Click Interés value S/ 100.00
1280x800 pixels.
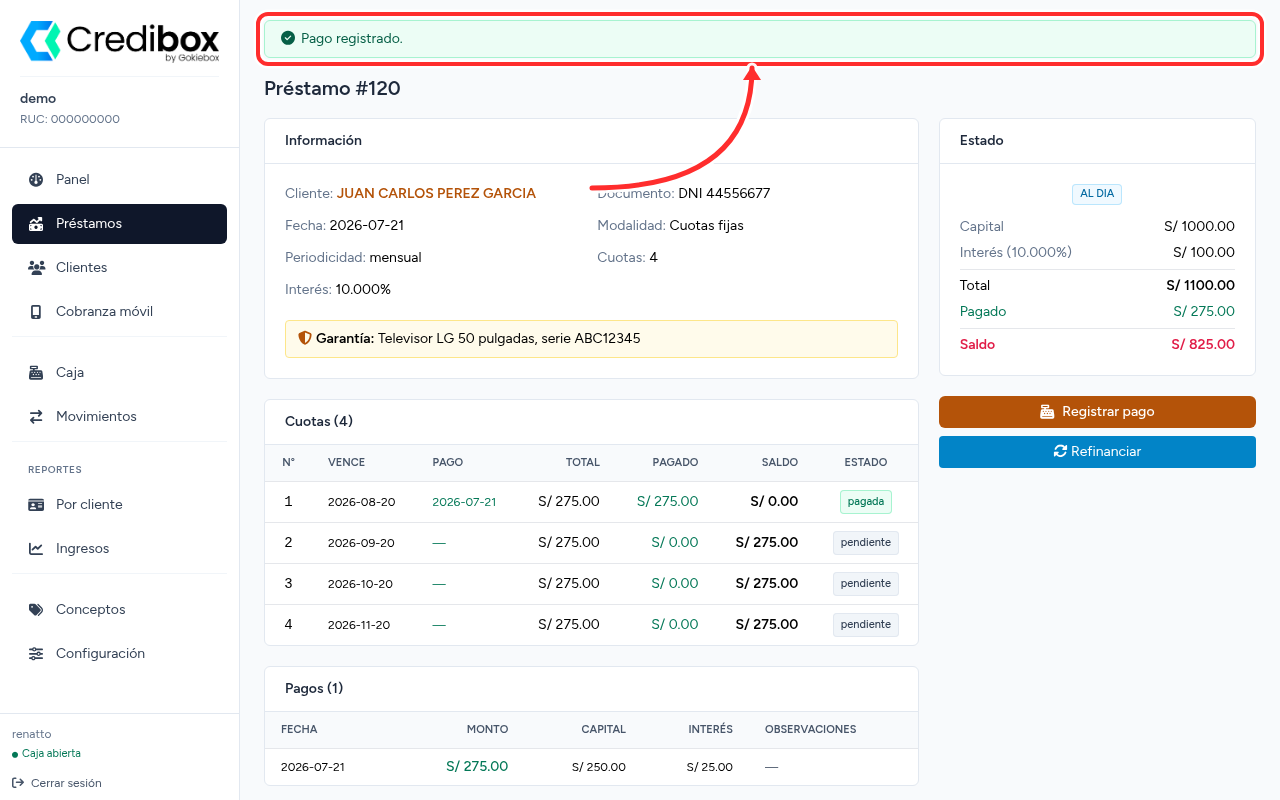(x=1204, y=253)
